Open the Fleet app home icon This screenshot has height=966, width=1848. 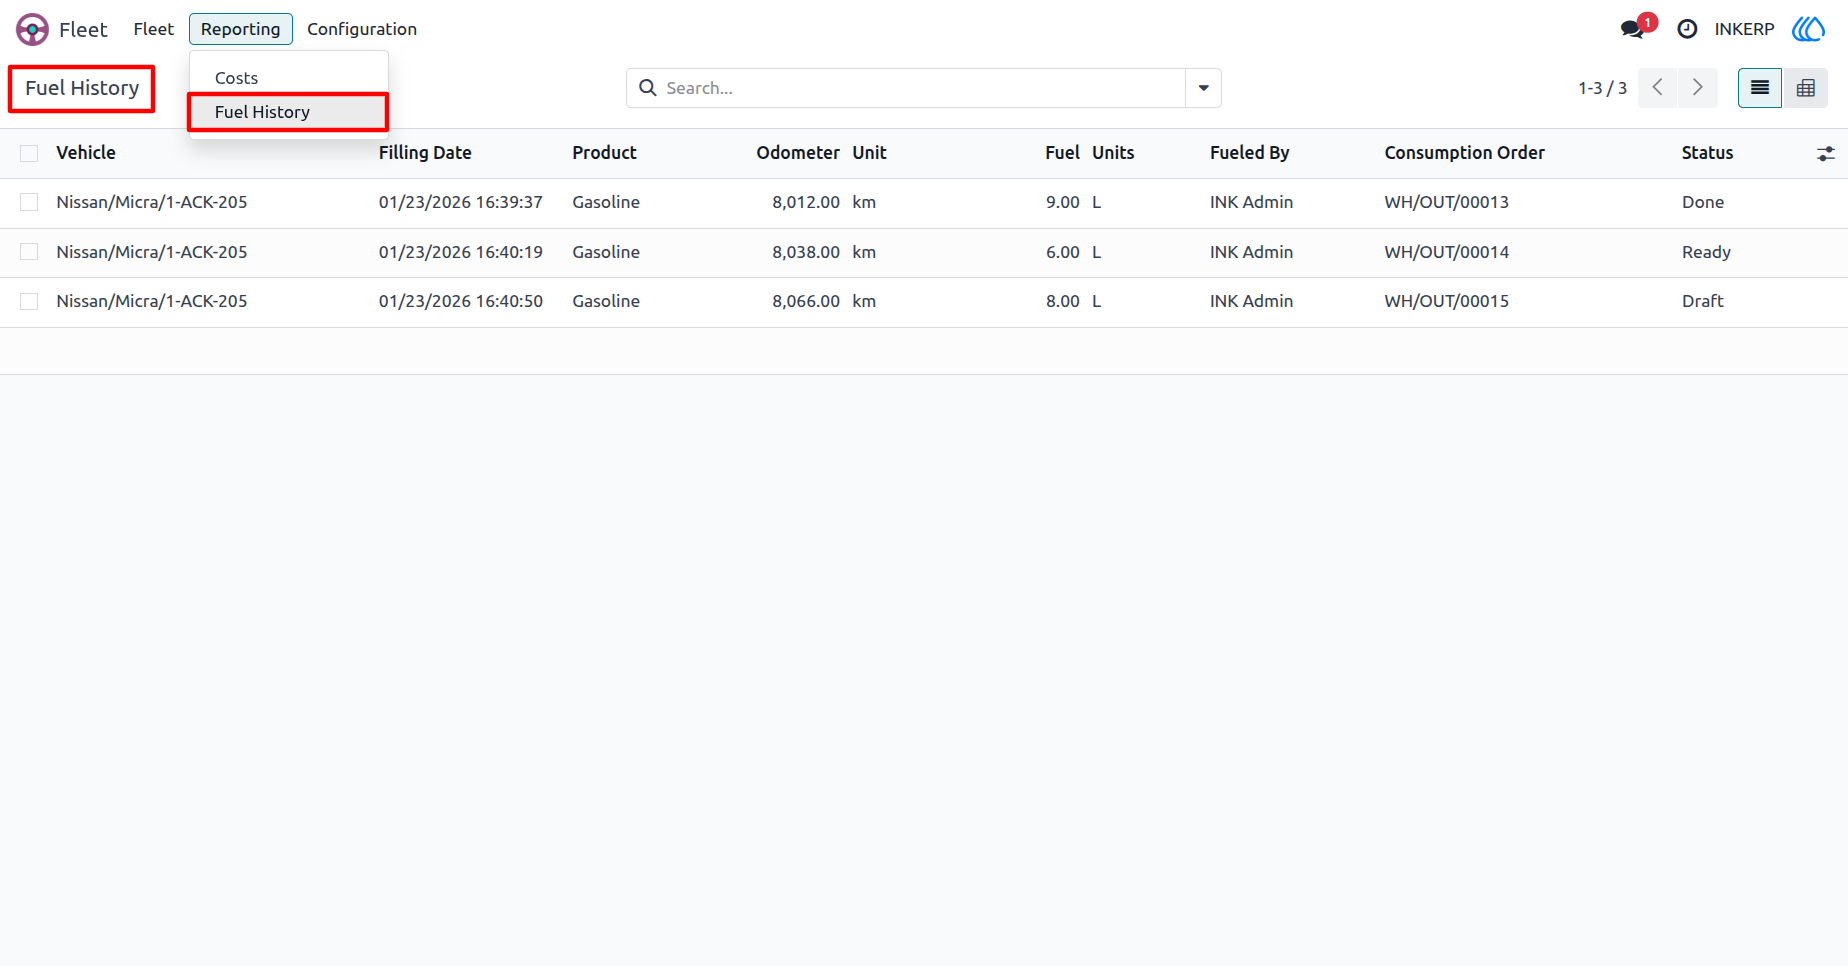point(32,29)
